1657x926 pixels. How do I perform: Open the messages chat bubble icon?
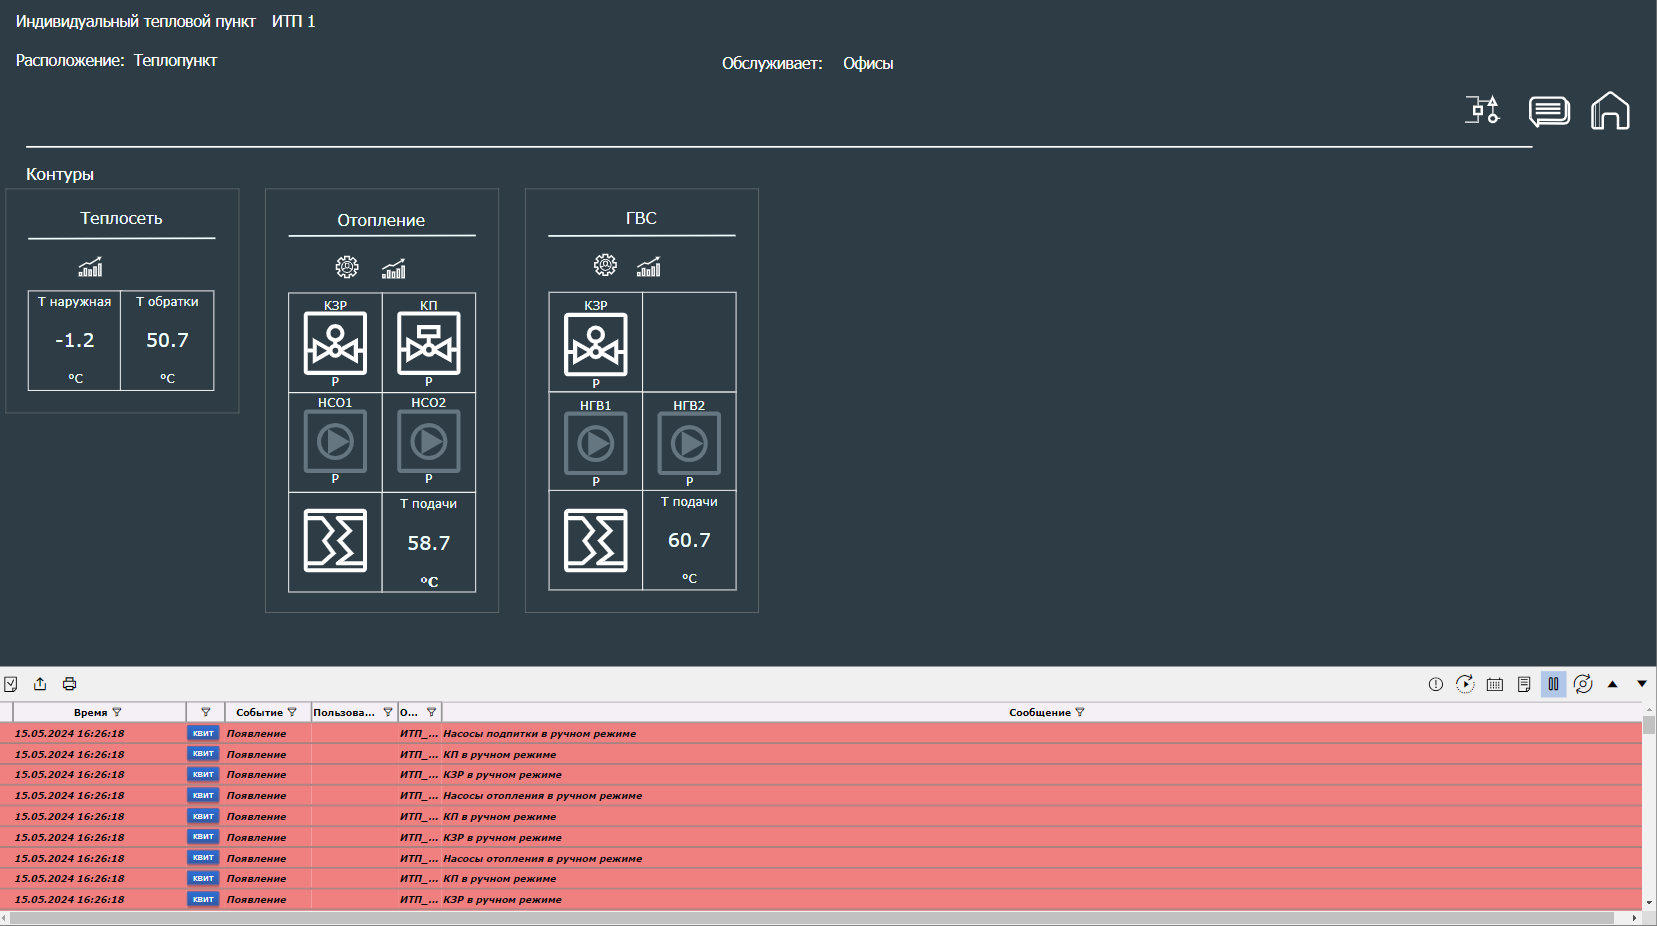click(1548, 110)
